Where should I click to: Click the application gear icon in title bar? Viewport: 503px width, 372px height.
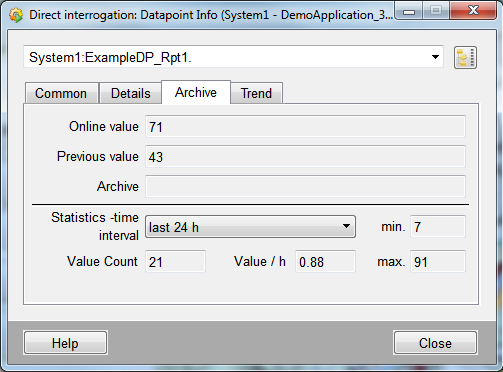[x=16, y=15]
